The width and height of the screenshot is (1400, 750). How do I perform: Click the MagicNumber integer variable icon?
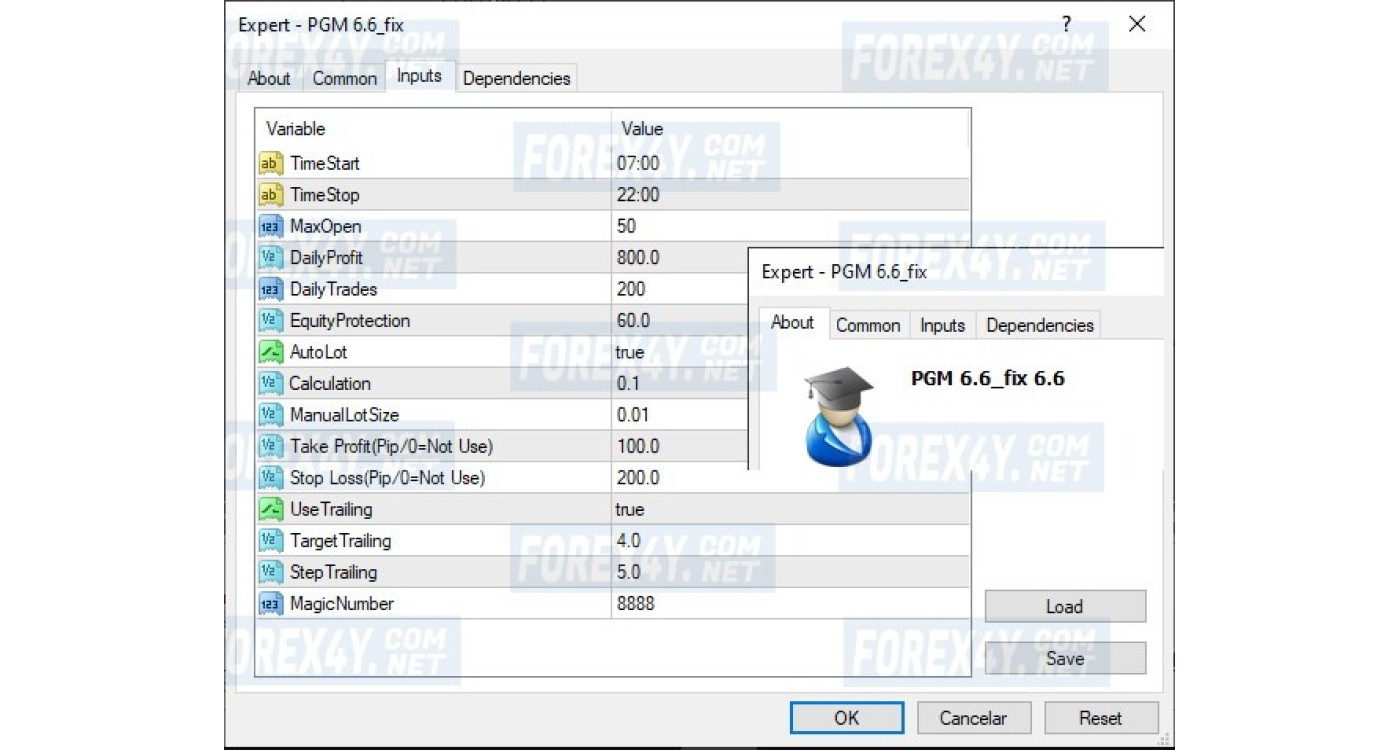pos(271,604)
